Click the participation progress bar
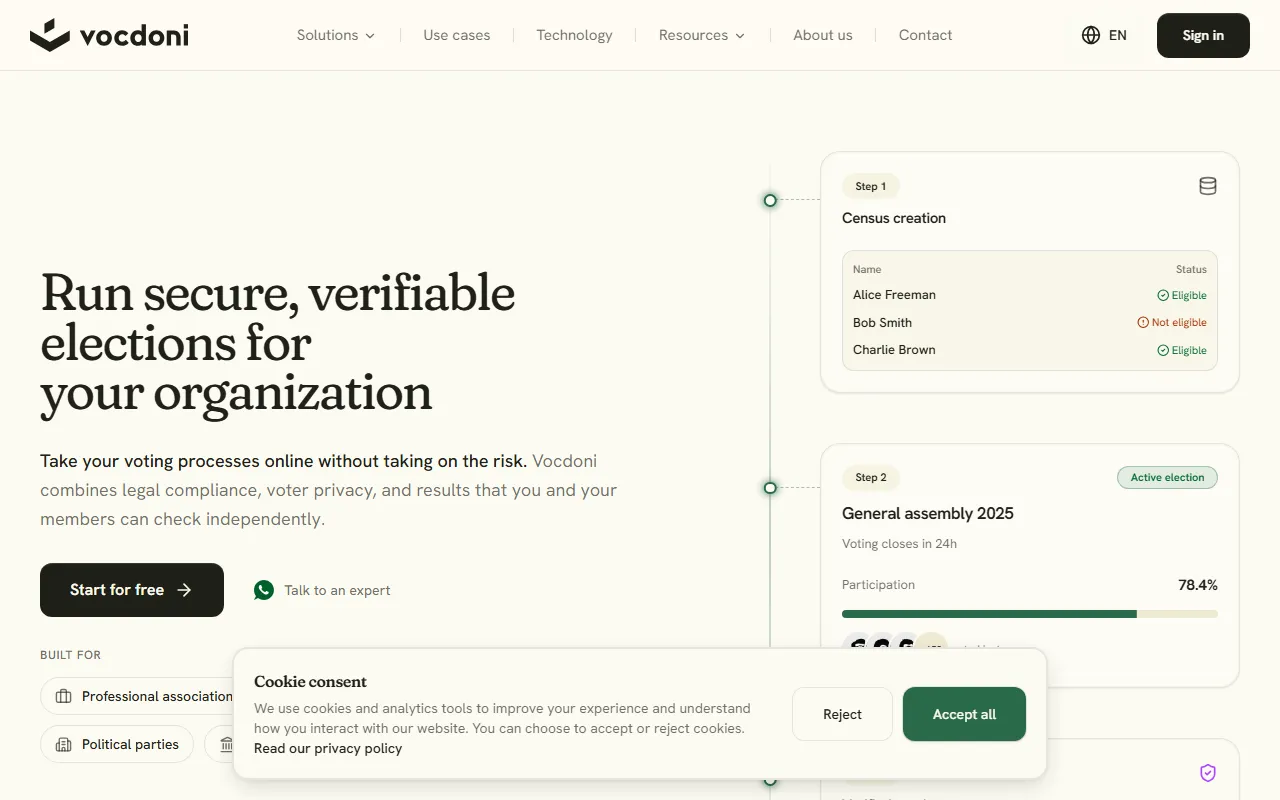This screenshot has width=1280, height=800. coord(1030,614)
